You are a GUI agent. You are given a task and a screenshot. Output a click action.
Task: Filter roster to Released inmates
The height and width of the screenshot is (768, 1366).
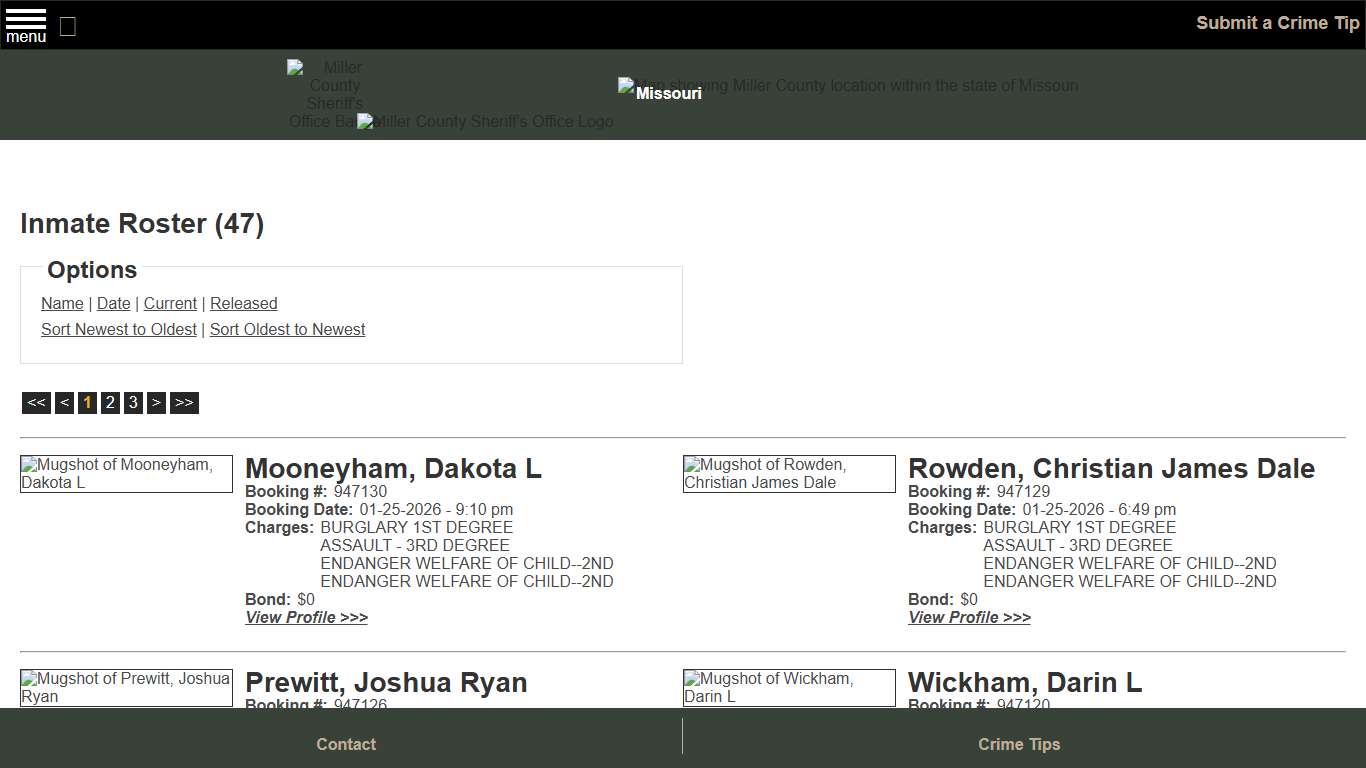tap(243, 303)
